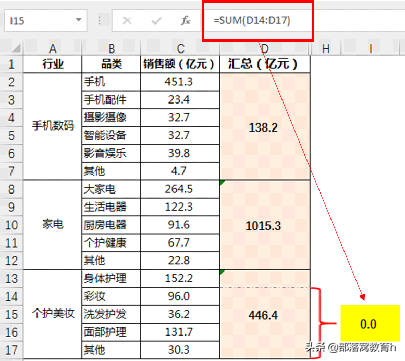Click the Select All corner triangle
405x361 pixels.
(16, 48)
